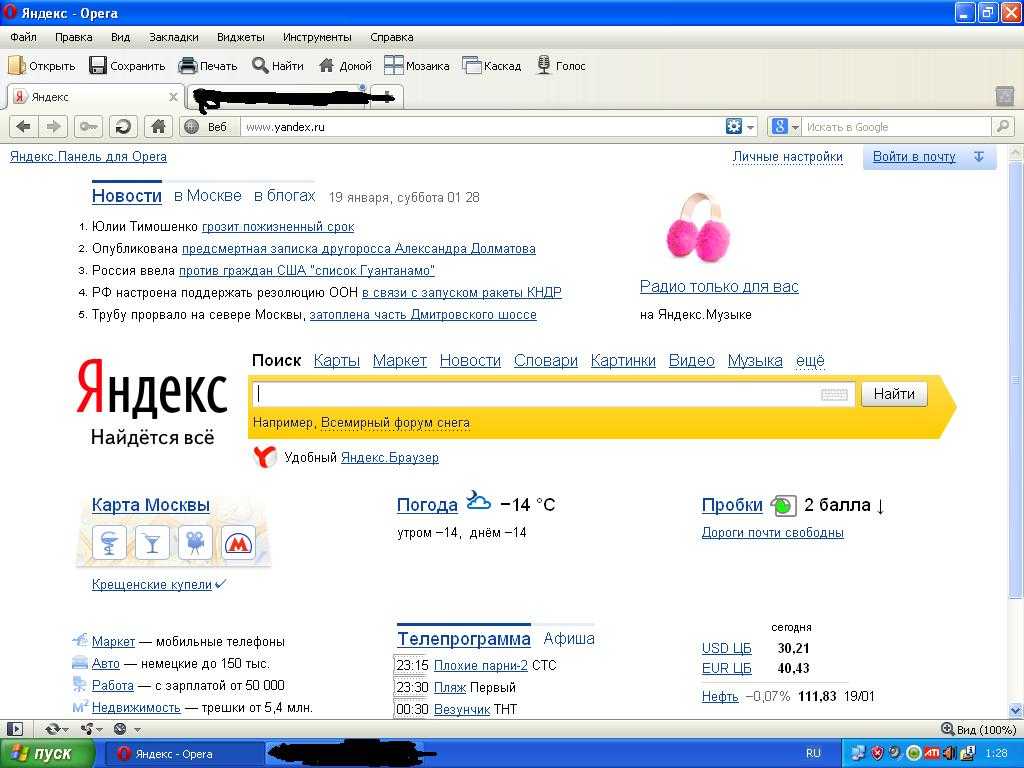Open the Карты service link

336,360
